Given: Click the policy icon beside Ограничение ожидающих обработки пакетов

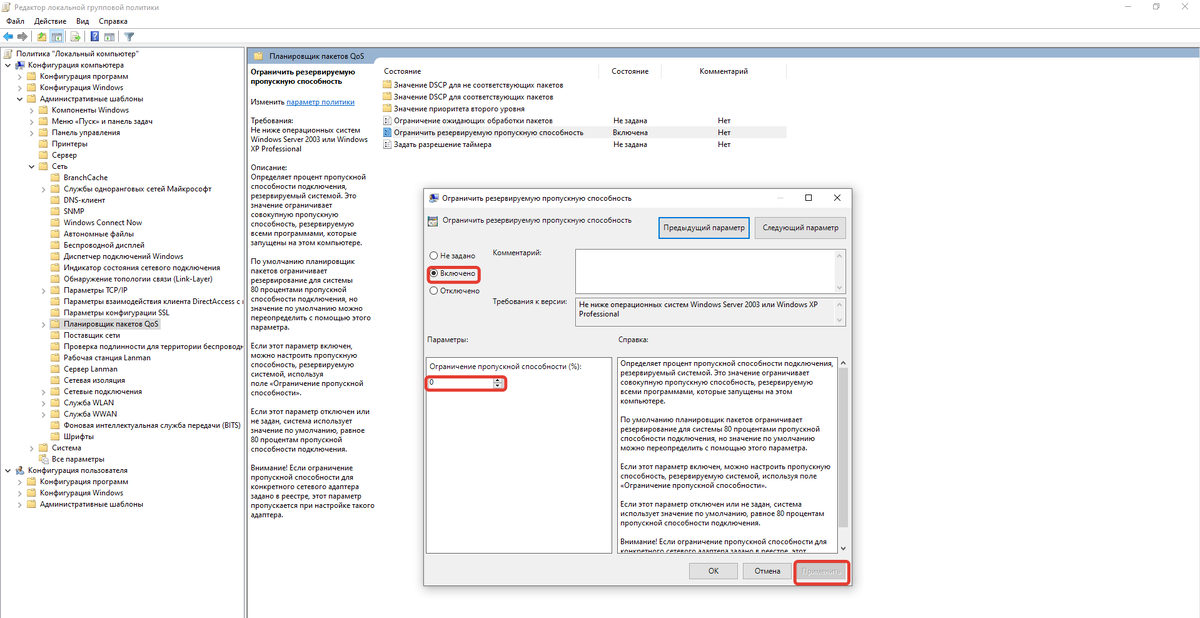Looking at the screenshot, I should [388, 120].
